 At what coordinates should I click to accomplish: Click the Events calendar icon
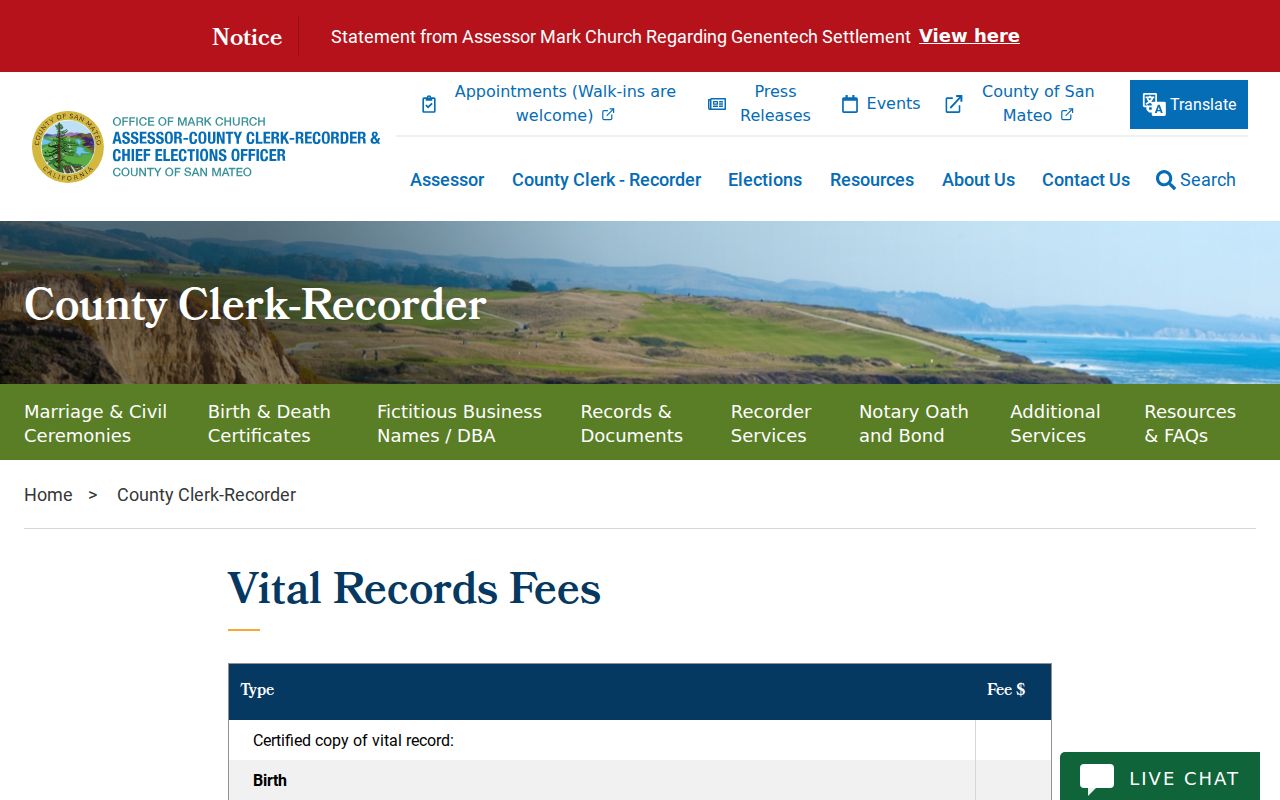click(x=850, y=104)
